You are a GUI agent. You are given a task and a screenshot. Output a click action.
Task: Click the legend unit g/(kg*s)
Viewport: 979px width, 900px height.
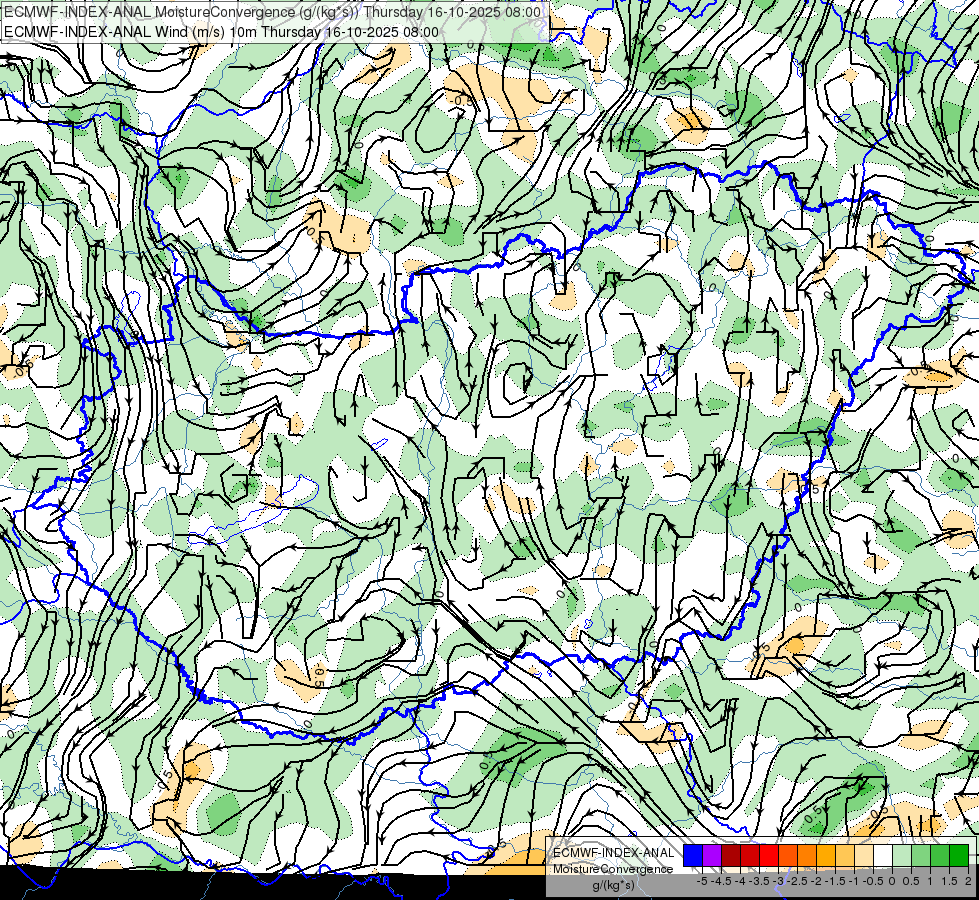coord(613,886)
